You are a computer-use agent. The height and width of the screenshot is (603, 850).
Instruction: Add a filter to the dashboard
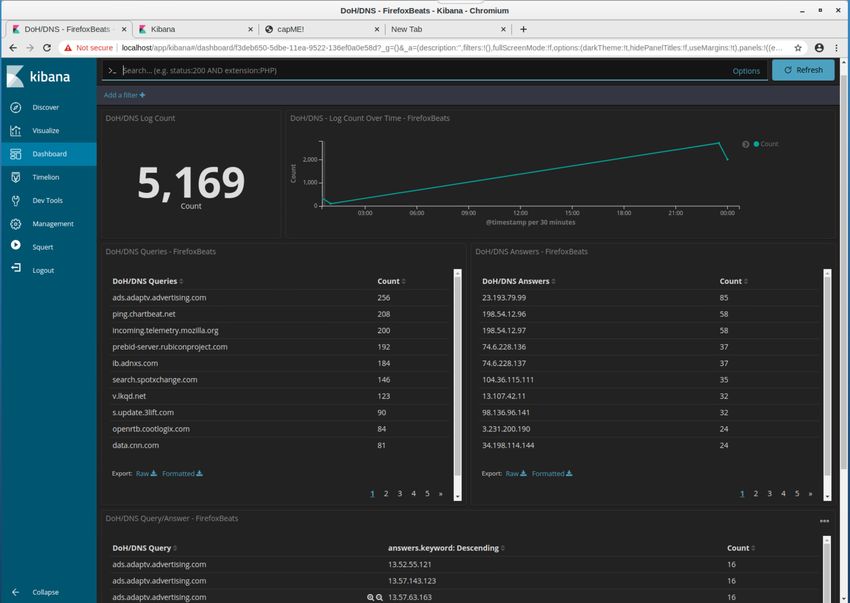124,95
